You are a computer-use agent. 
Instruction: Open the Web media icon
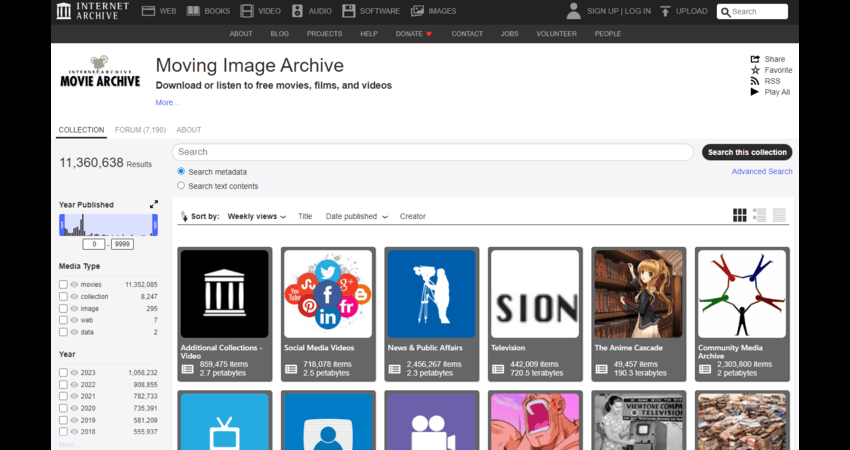click(x=148, y=11)
